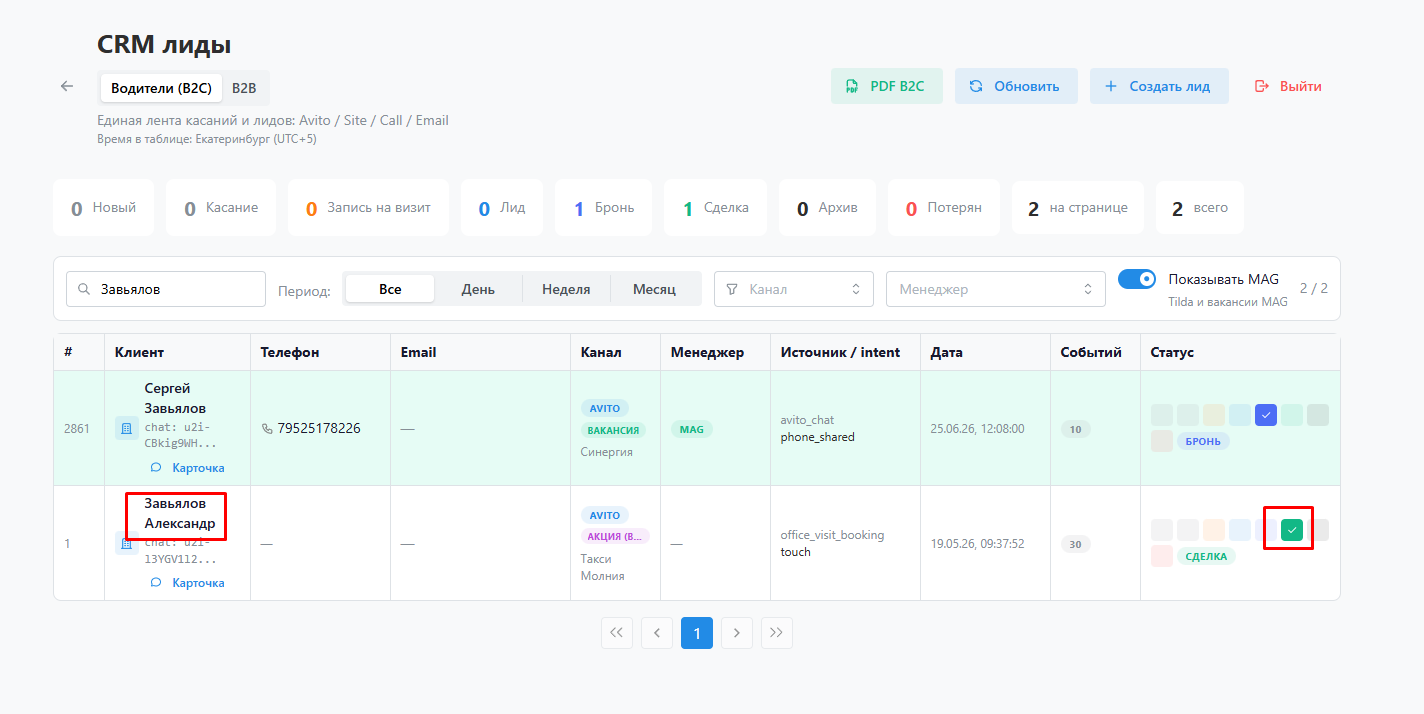The height and width of the screenshot is (714, 1424).
Task: Filter by the Архив counter card
Action: point(827,208)
